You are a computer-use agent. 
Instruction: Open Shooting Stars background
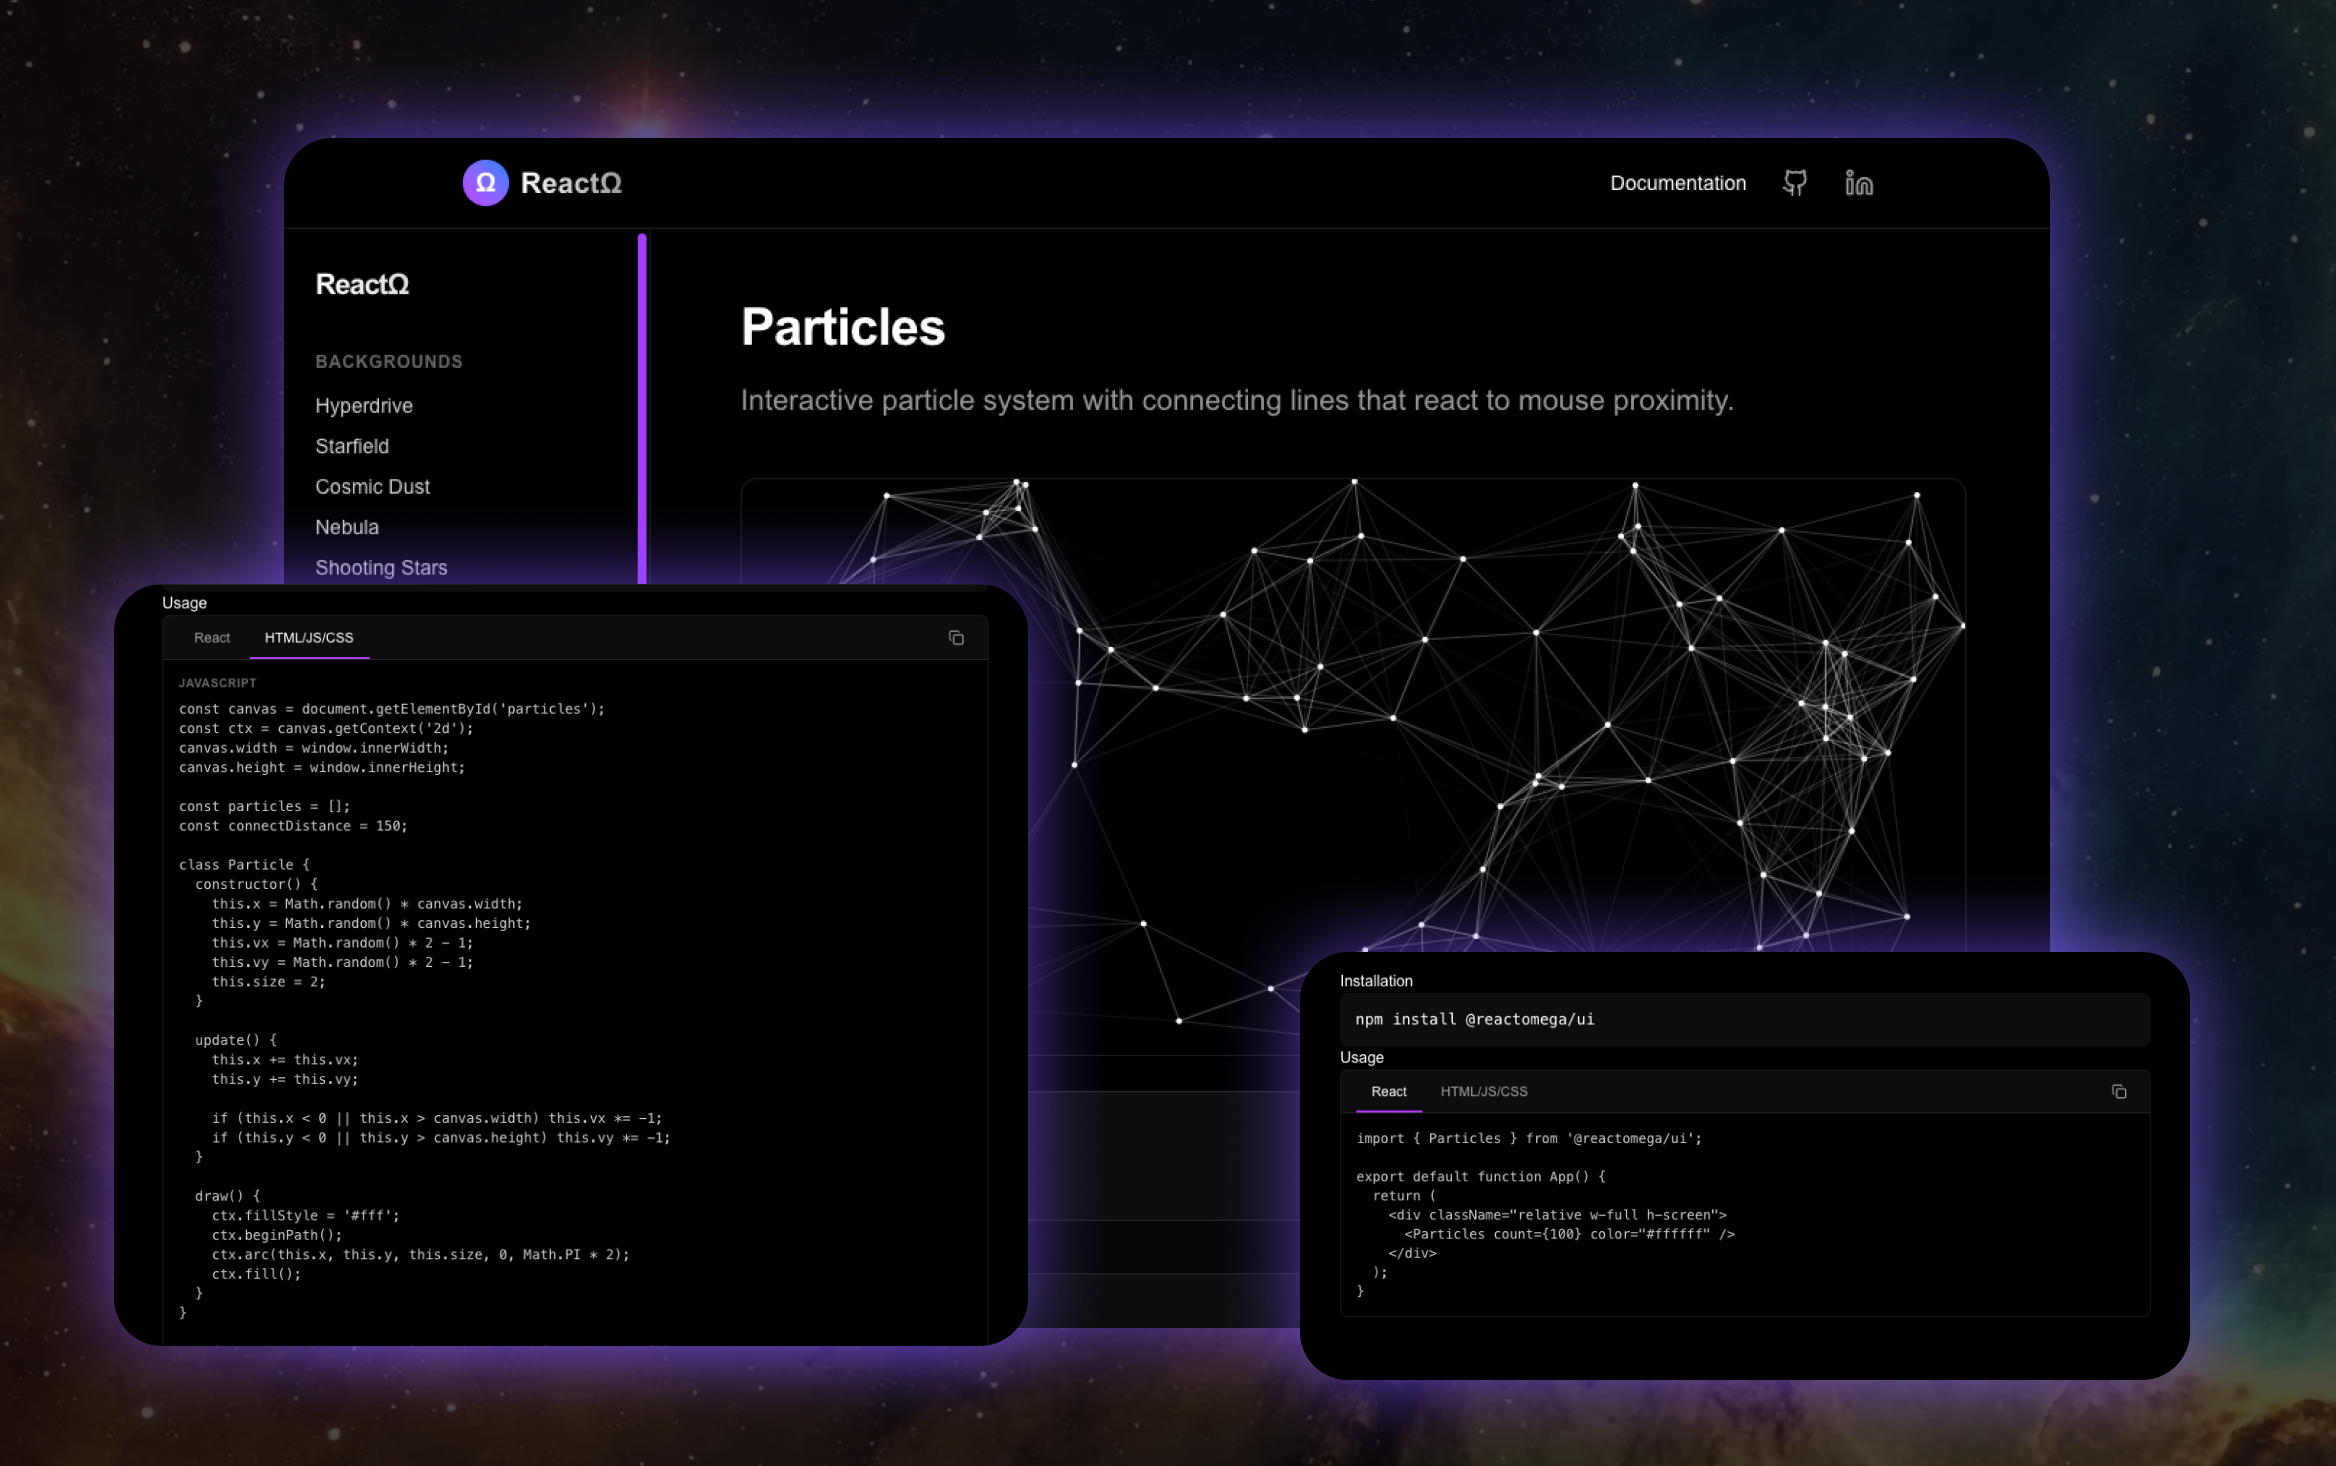point(381,567)
